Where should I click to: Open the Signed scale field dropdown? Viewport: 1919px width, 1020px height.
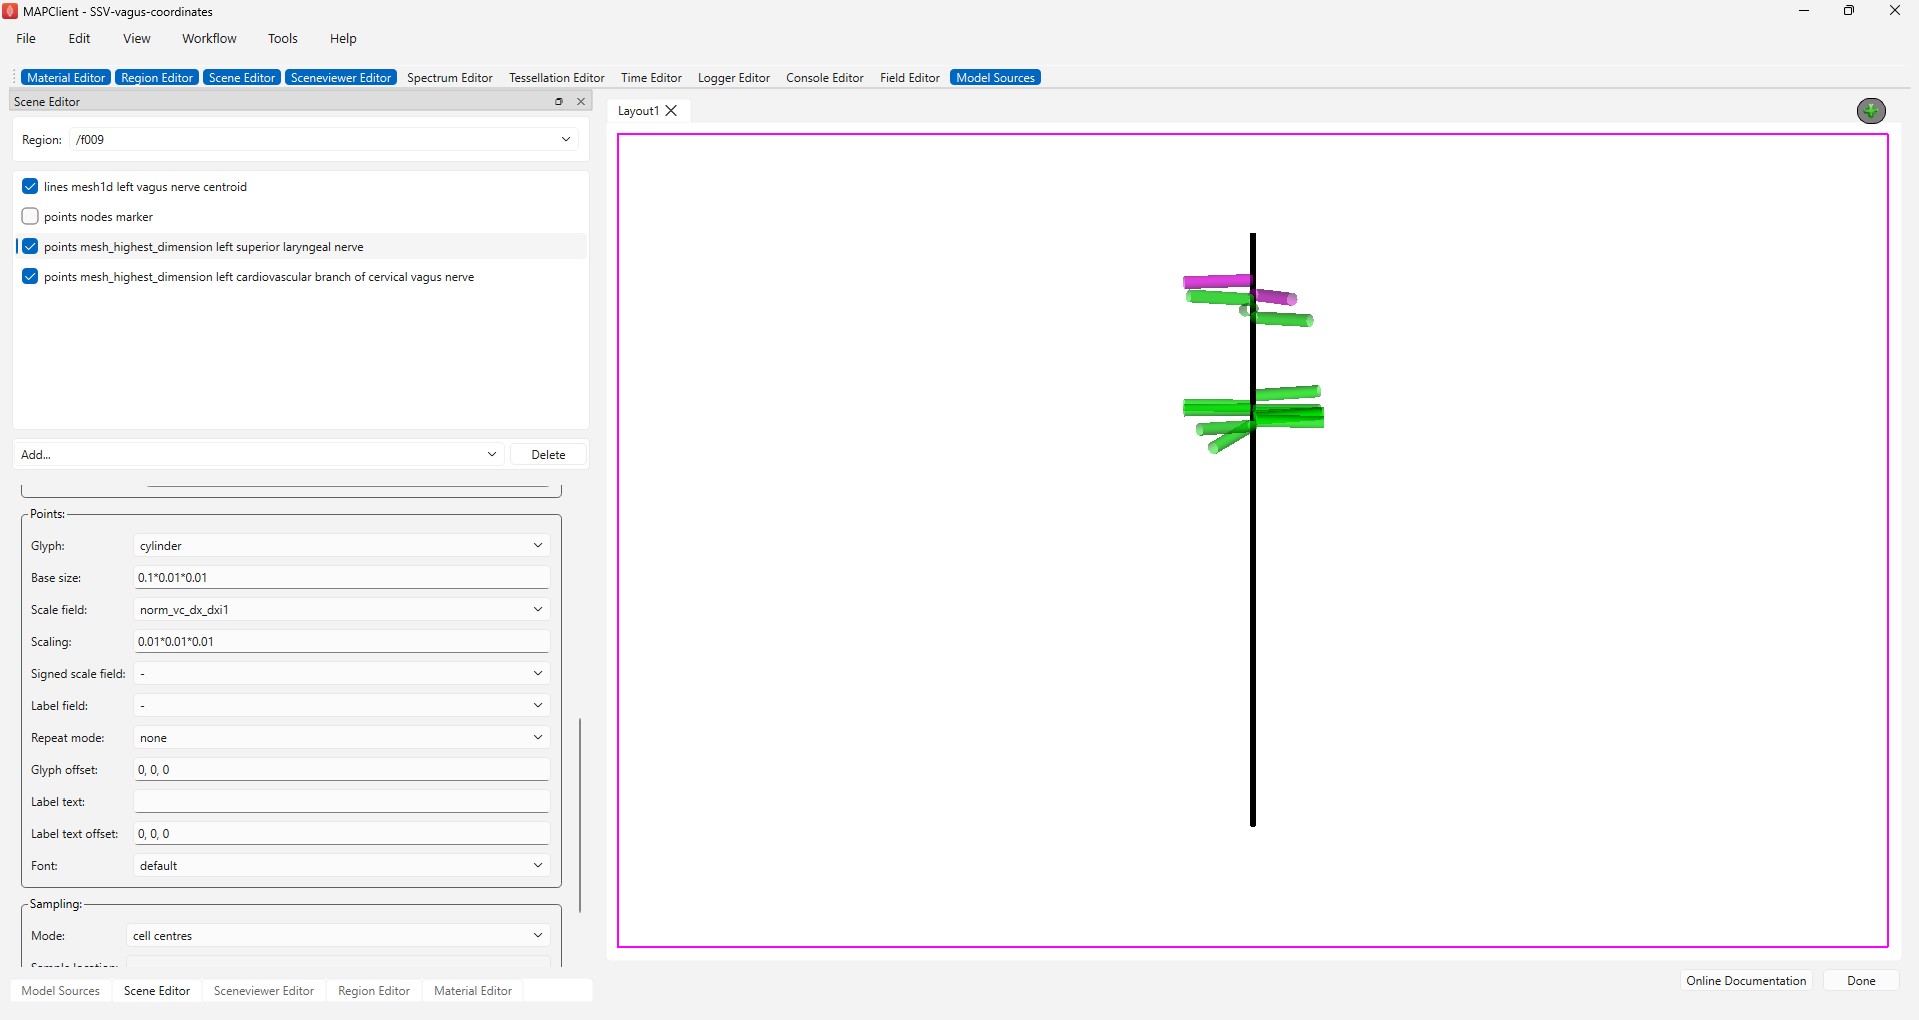[341, 674]
